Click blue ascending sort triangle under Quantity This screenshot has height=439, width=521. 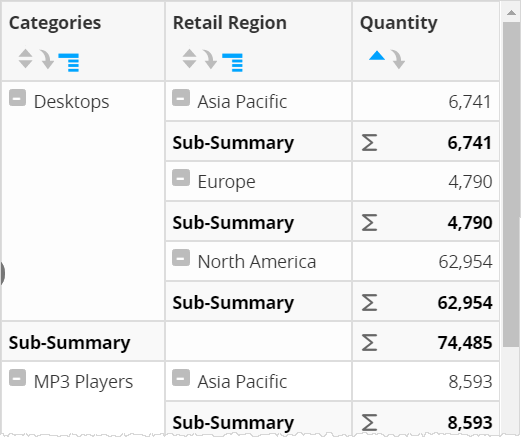(x=377, y=56)
